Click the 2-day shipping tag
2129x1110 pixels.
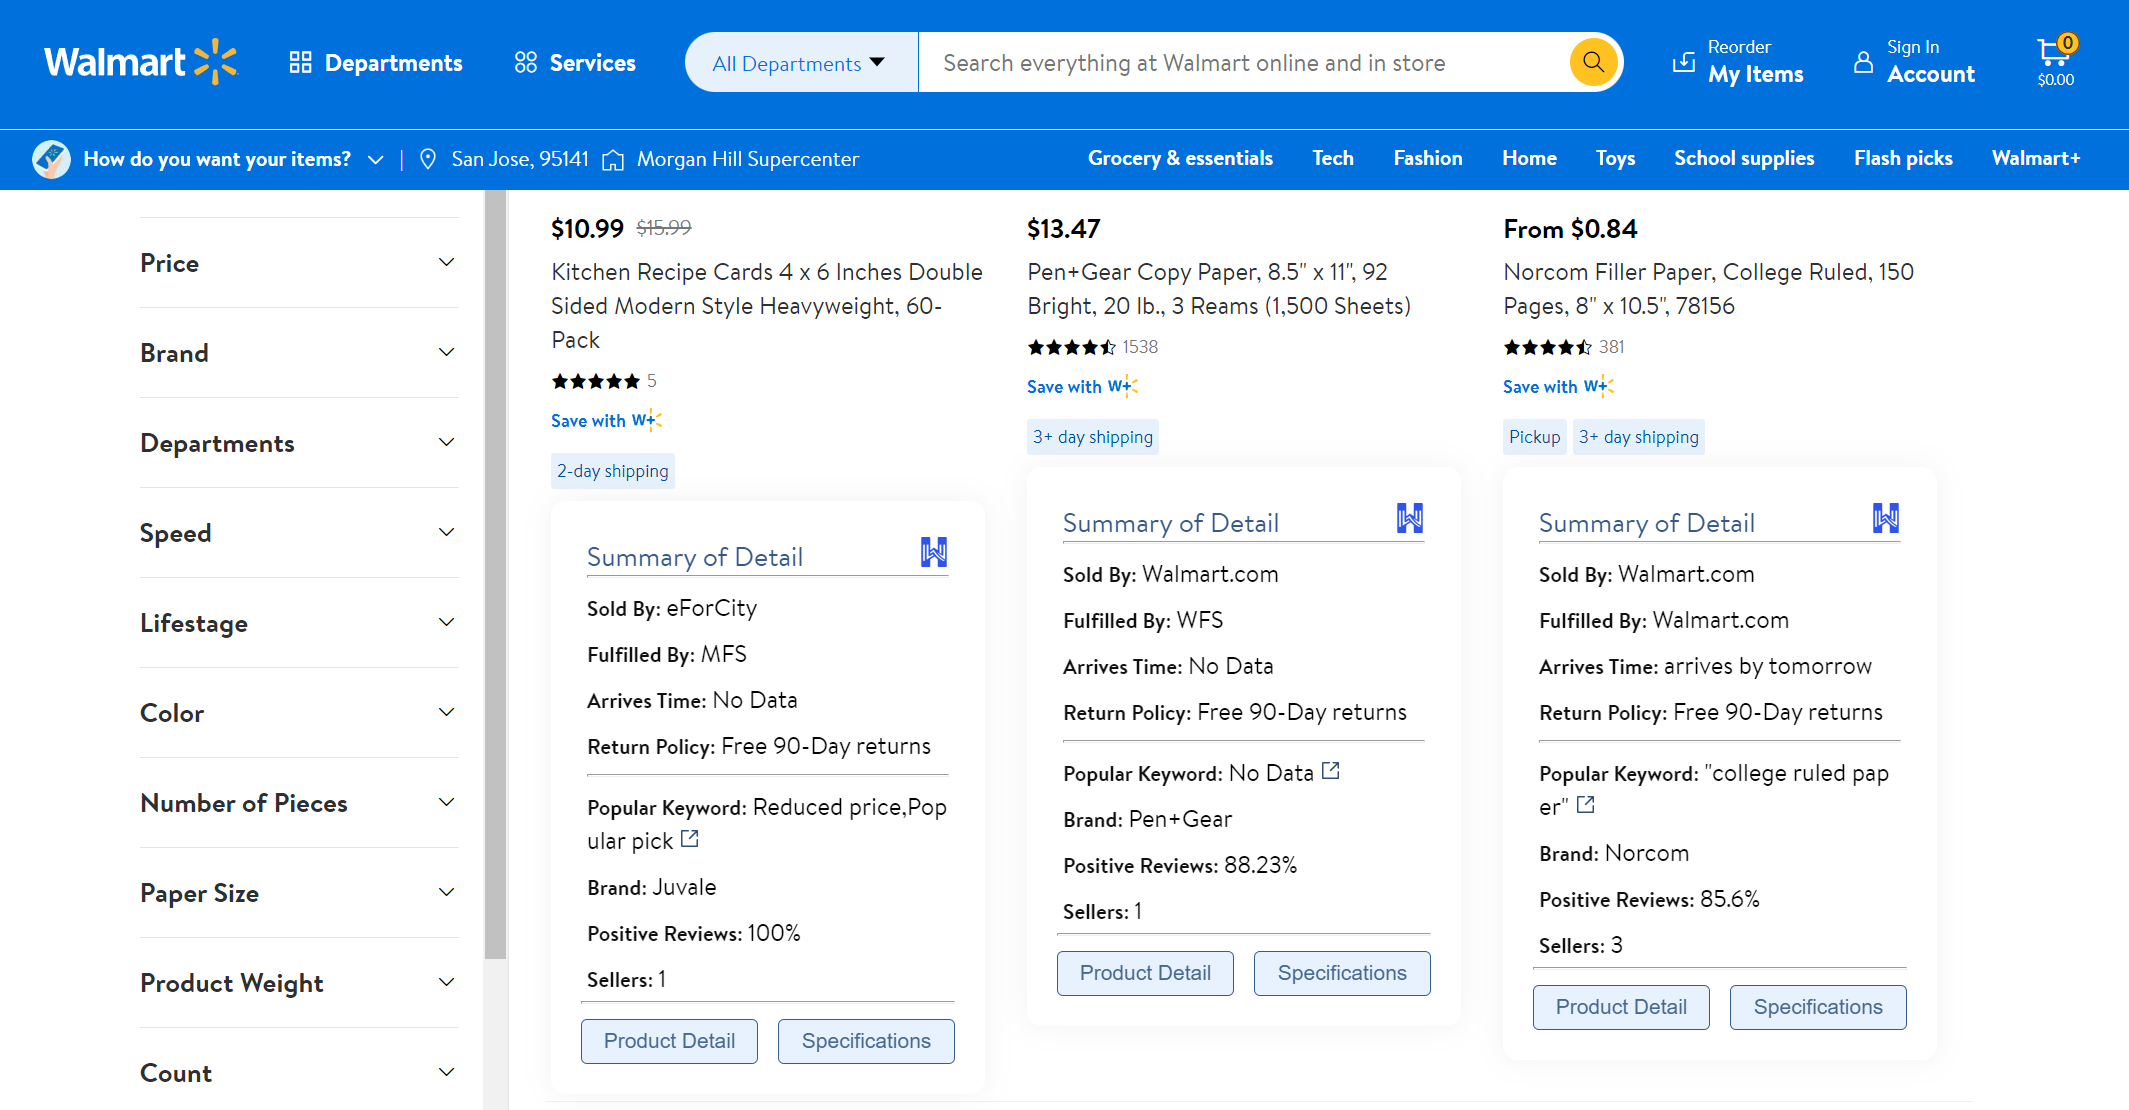[612, 471]
